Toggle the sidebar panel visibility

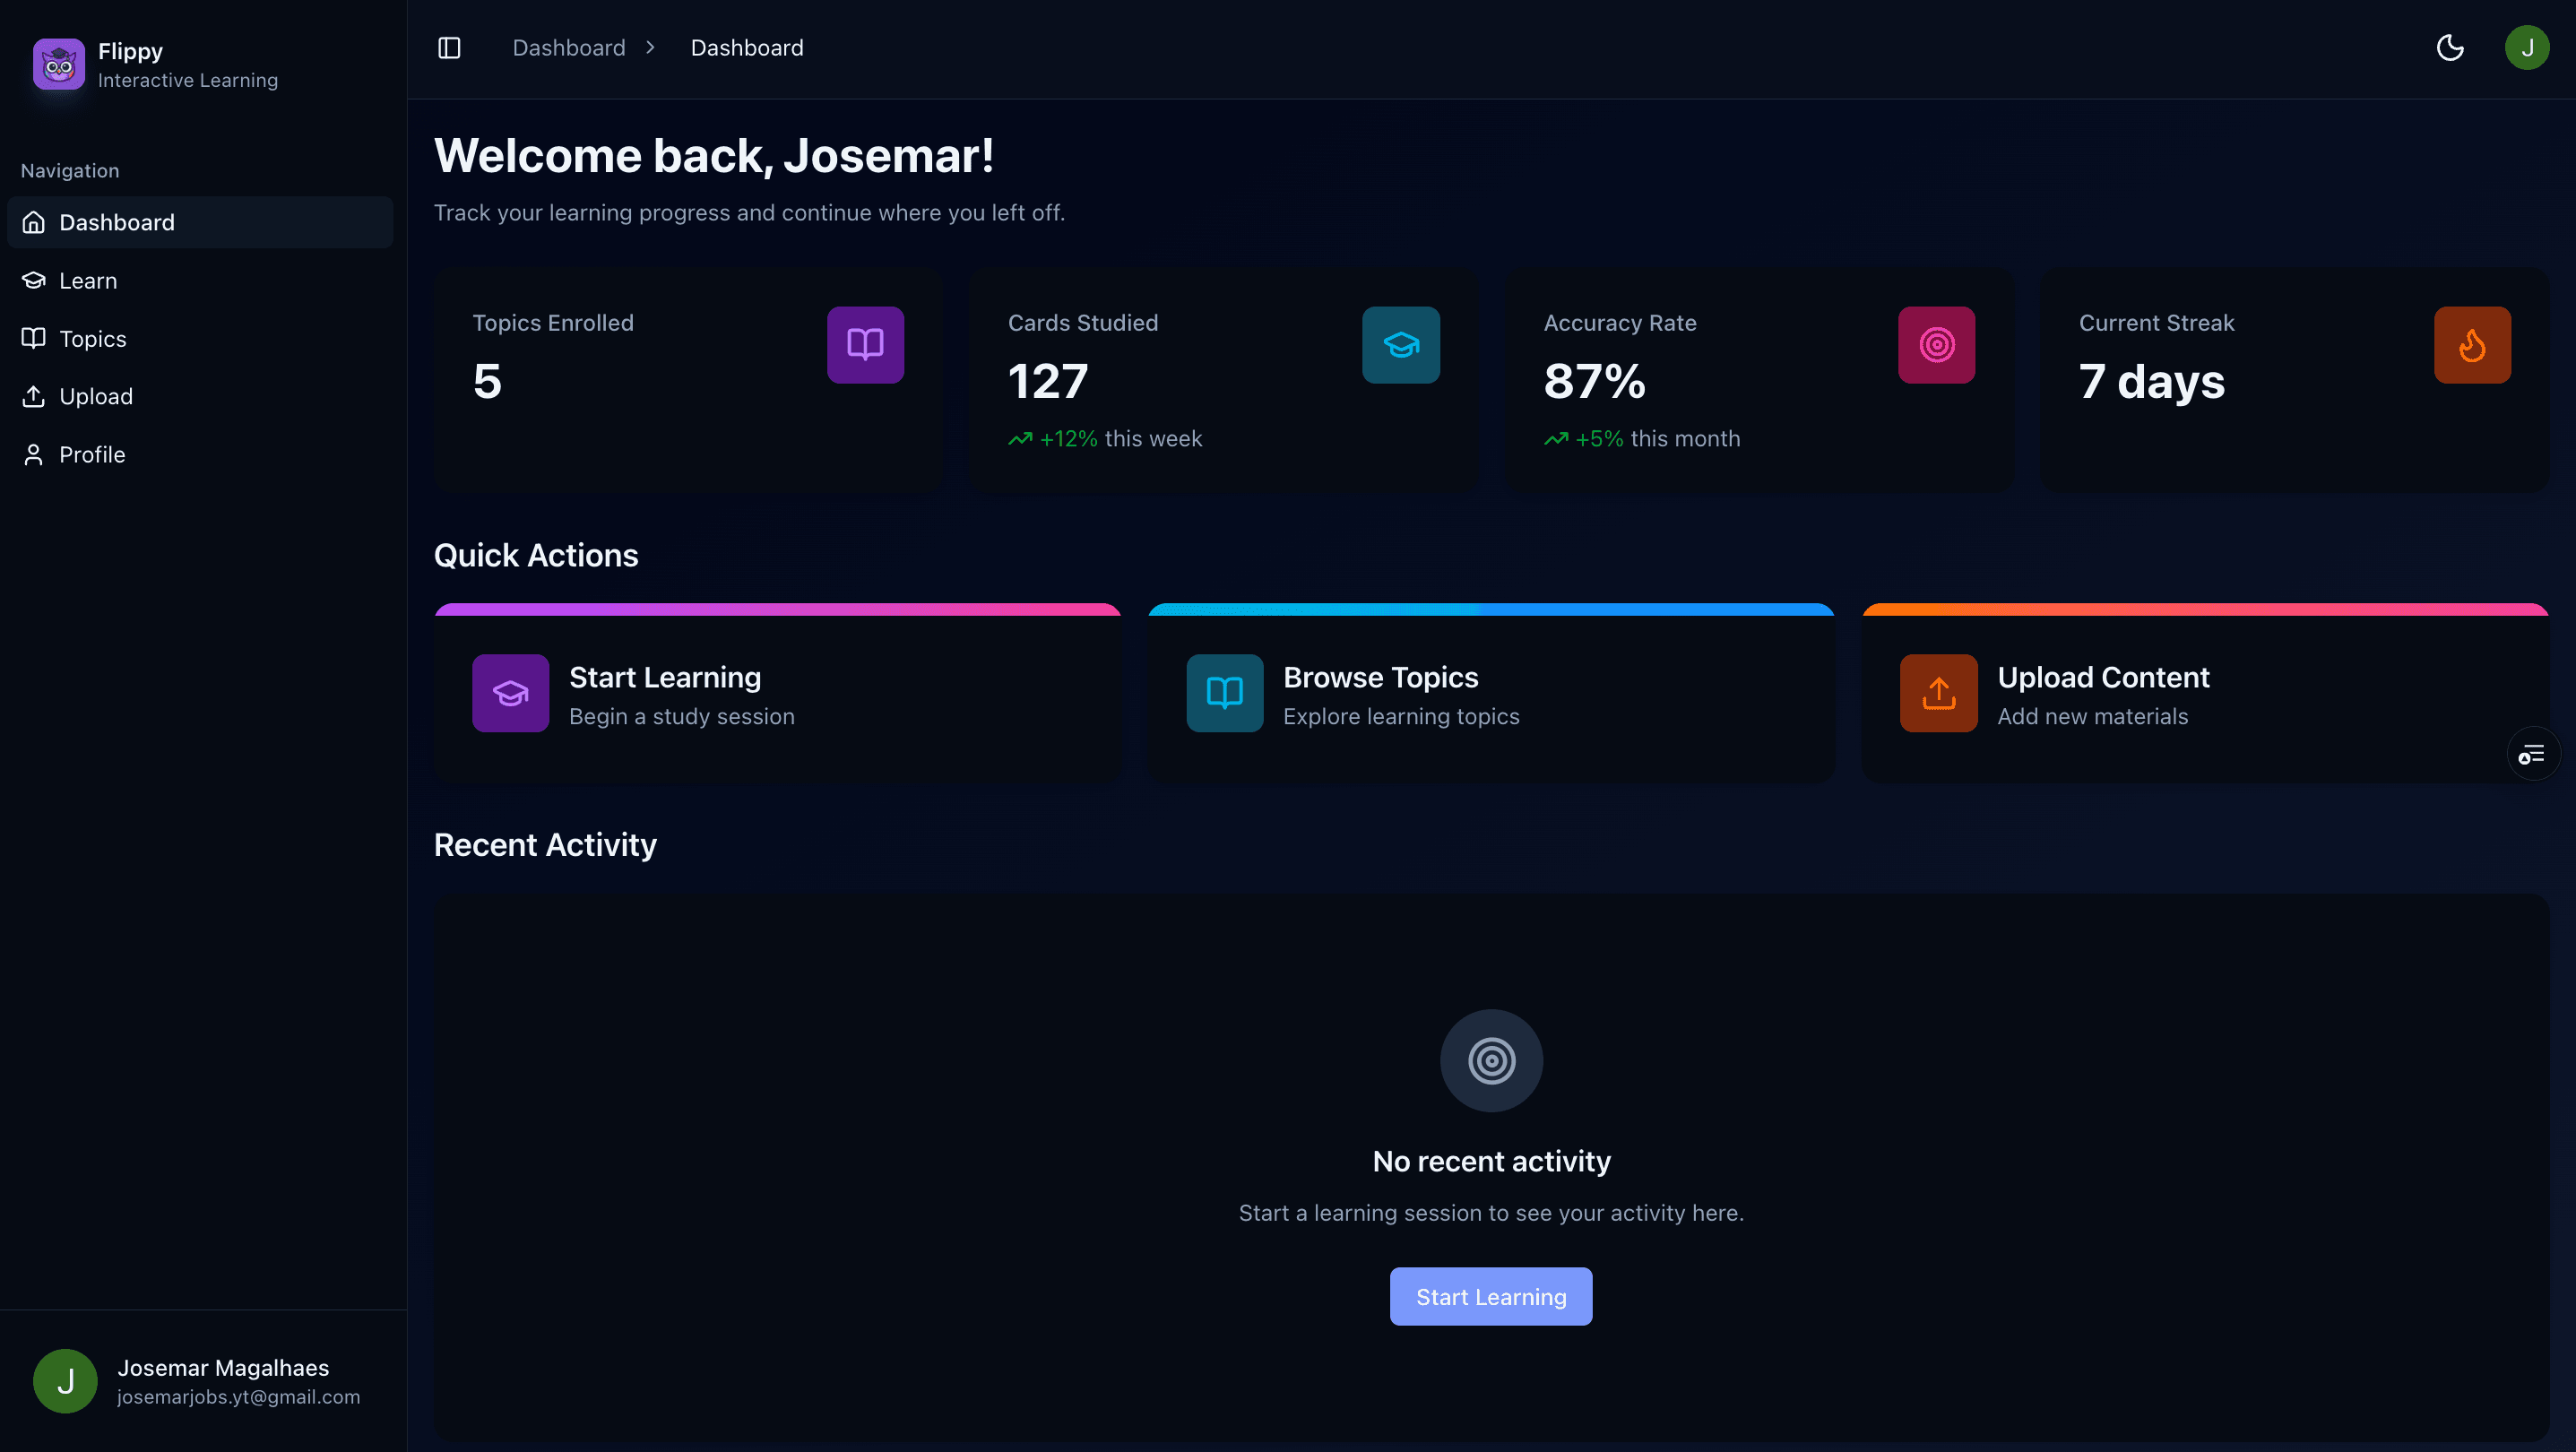tap(448, 47)
